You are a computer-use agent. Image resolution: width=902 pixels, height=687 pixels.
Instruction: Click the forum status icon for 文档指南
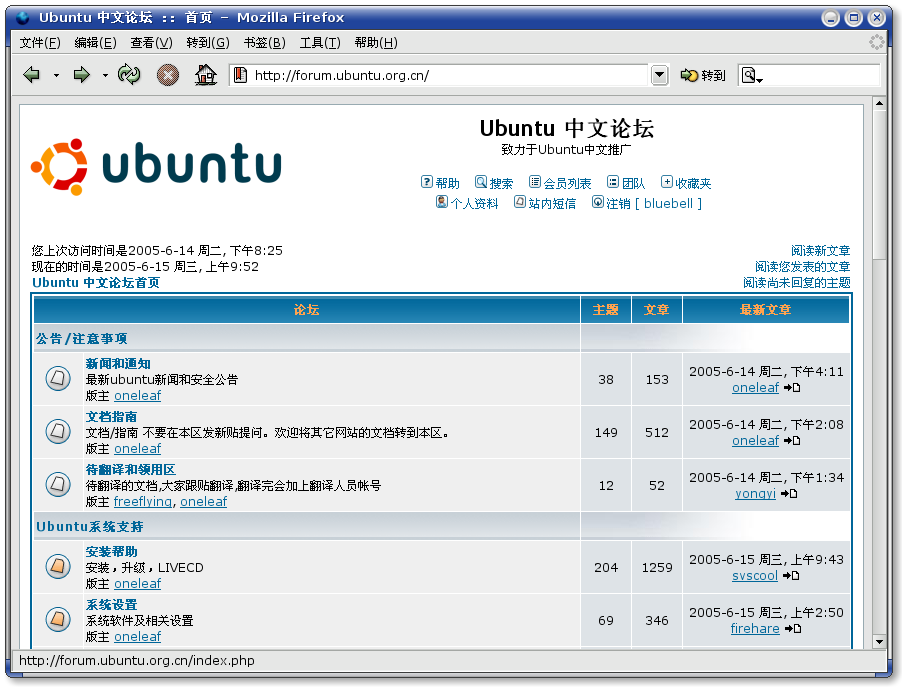(58, 432)
